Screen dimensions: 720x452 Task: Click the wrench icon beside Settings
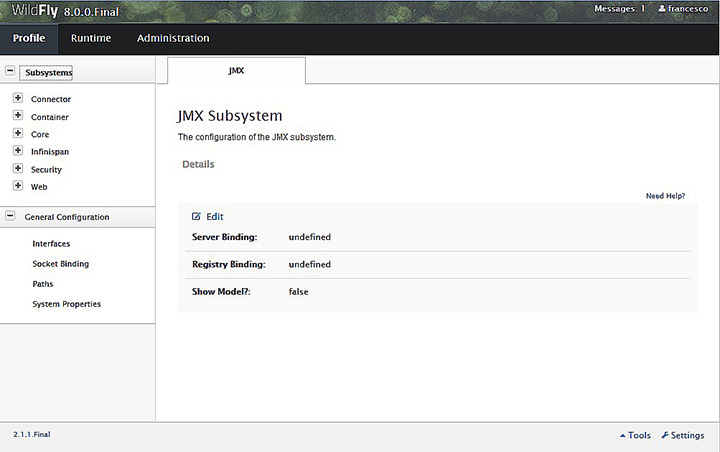(x=665, y=435)
